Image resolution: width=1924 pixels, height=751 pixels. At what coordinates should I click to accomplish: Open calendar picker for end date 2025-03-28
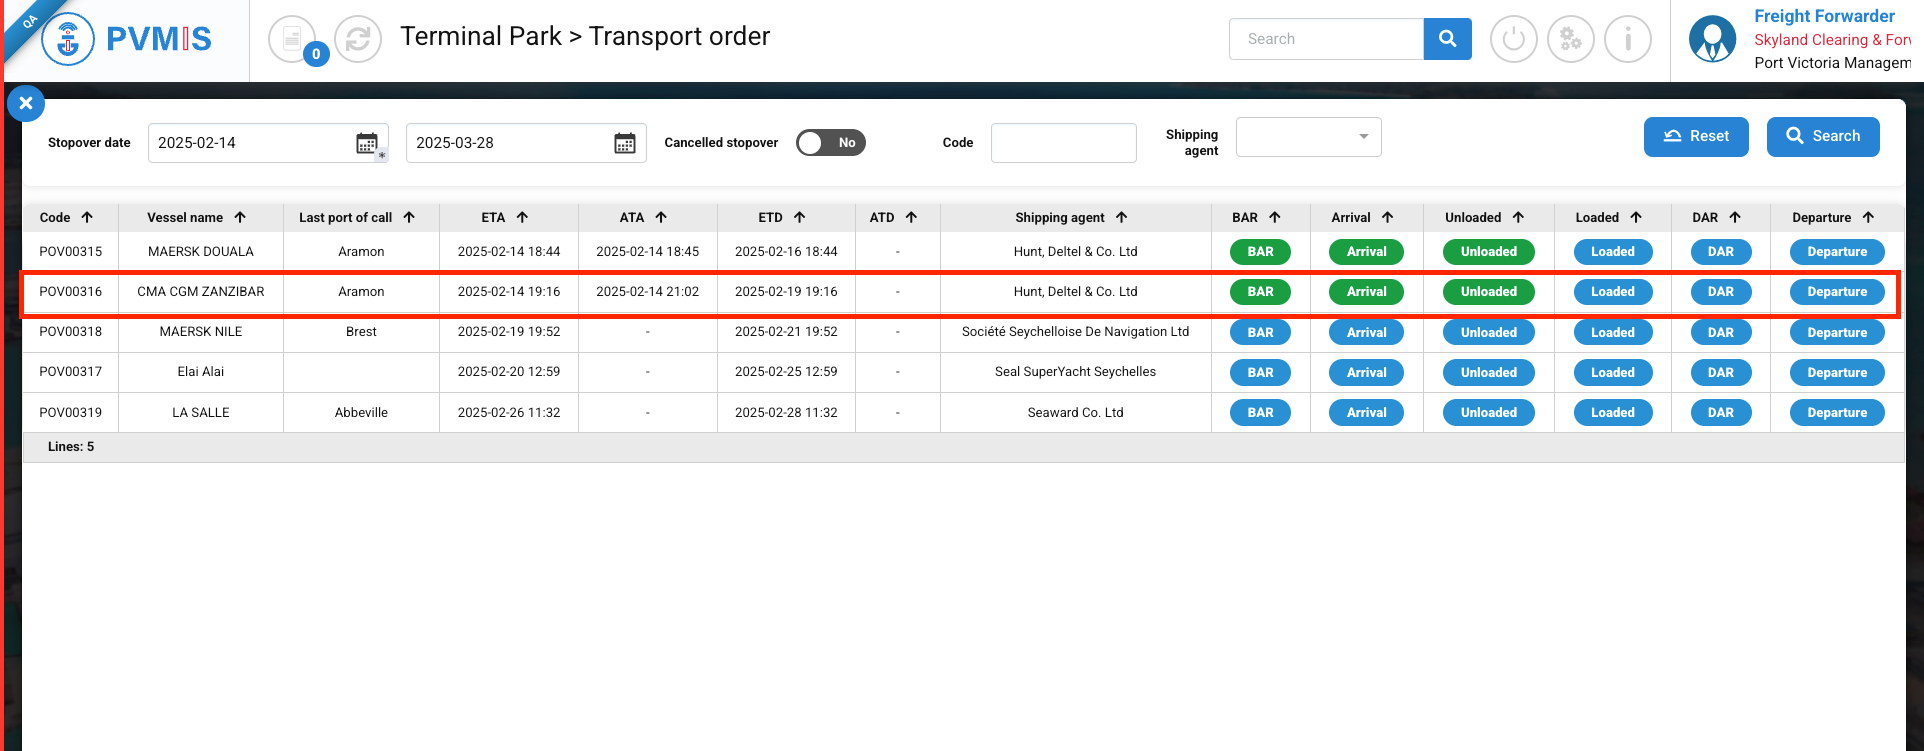(x=625, y=143)
